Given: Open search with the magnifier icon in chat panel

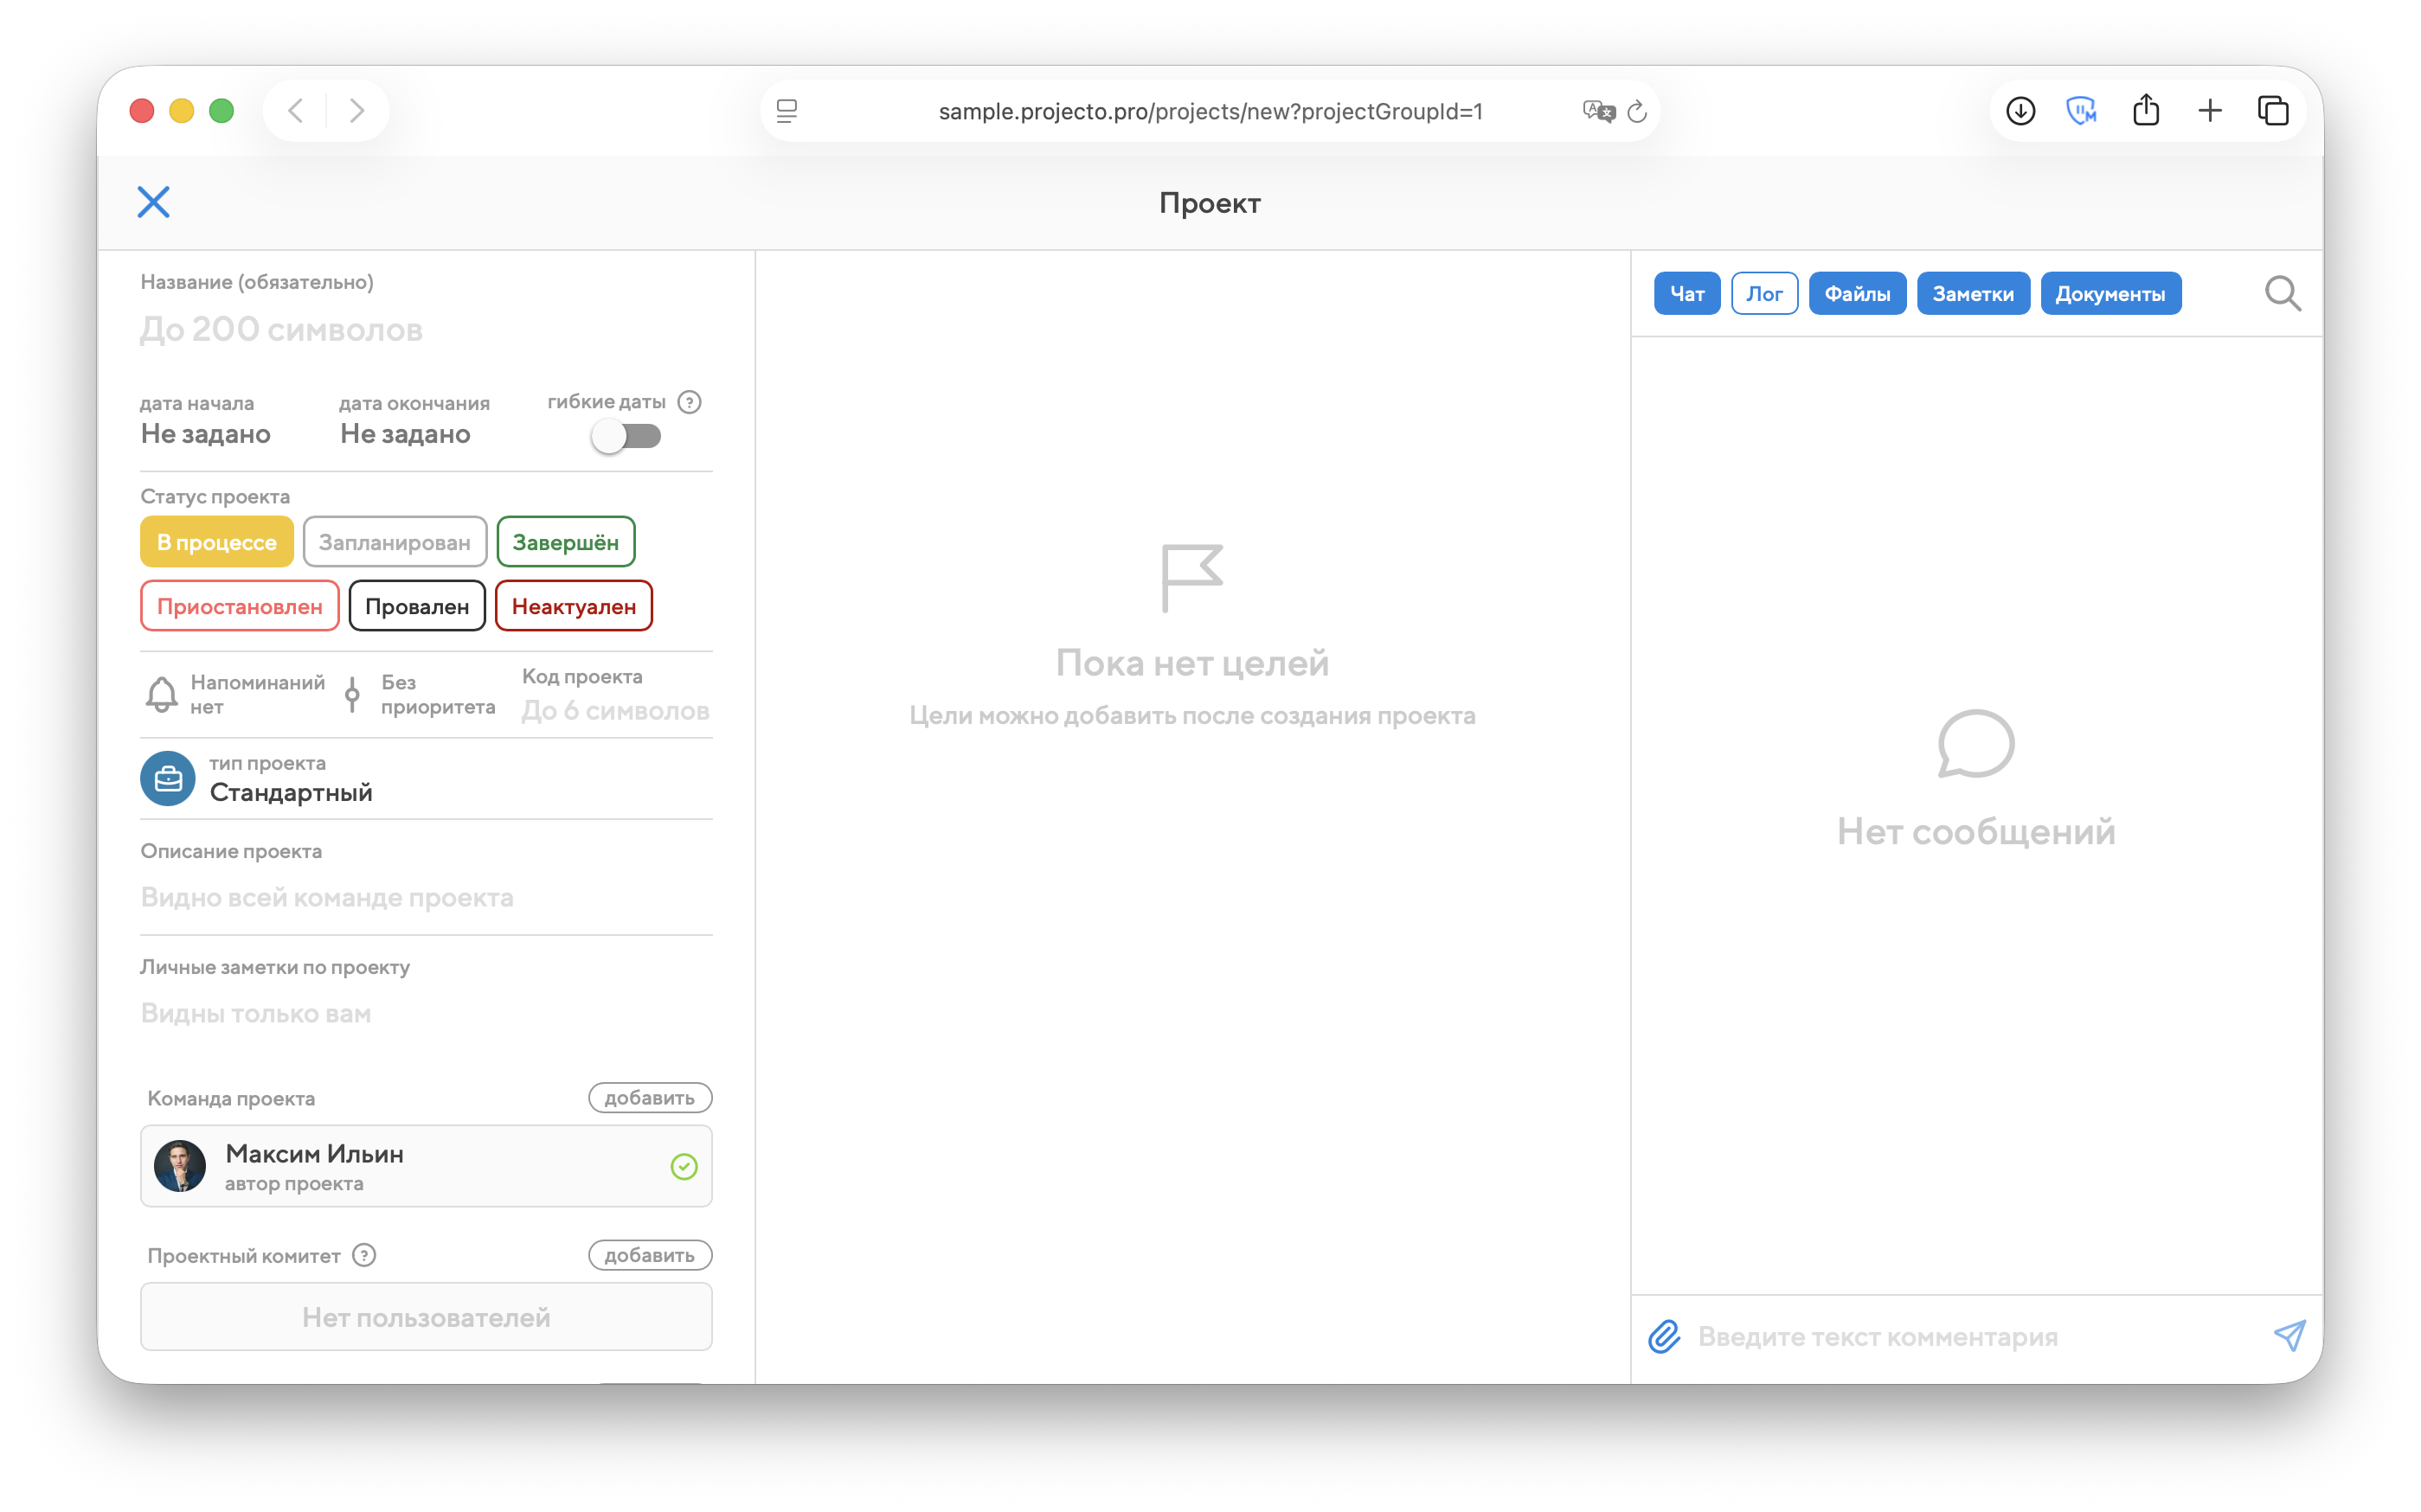Looking at the screenshot, I should [2282, 294].
